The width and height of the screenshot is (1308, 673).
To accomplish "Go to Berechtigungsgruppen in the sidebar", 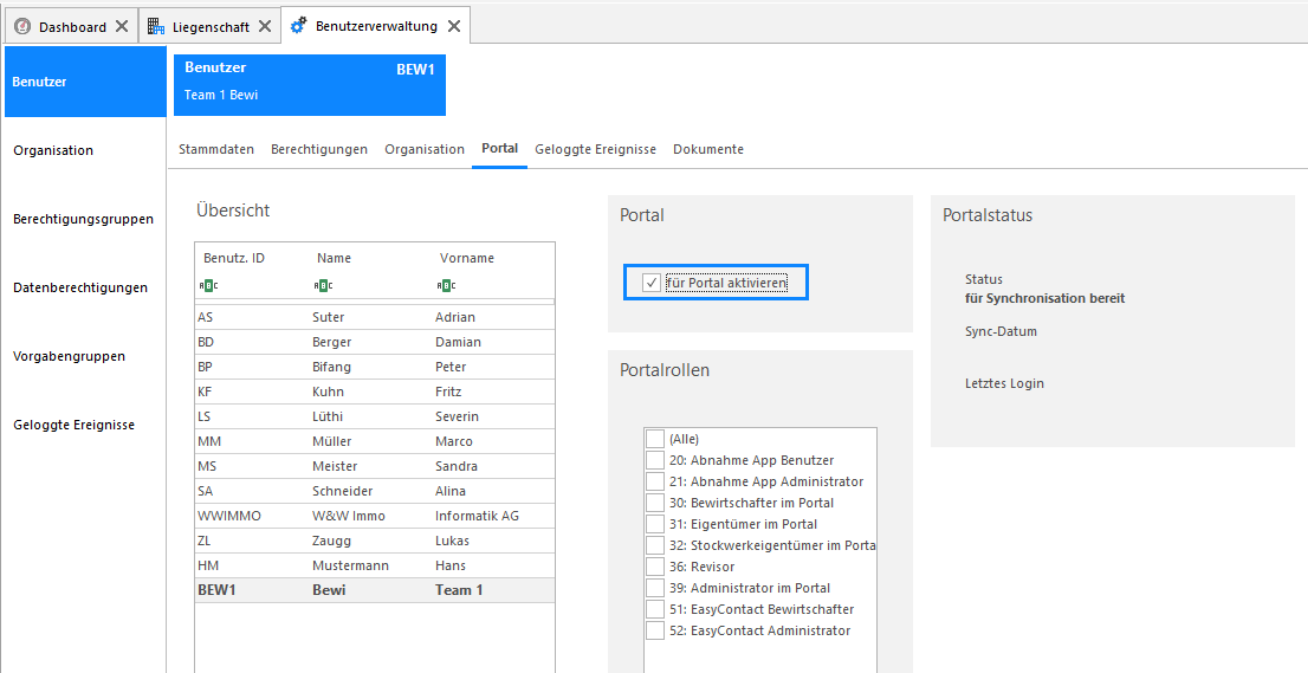I will click(x=84, y=219).
